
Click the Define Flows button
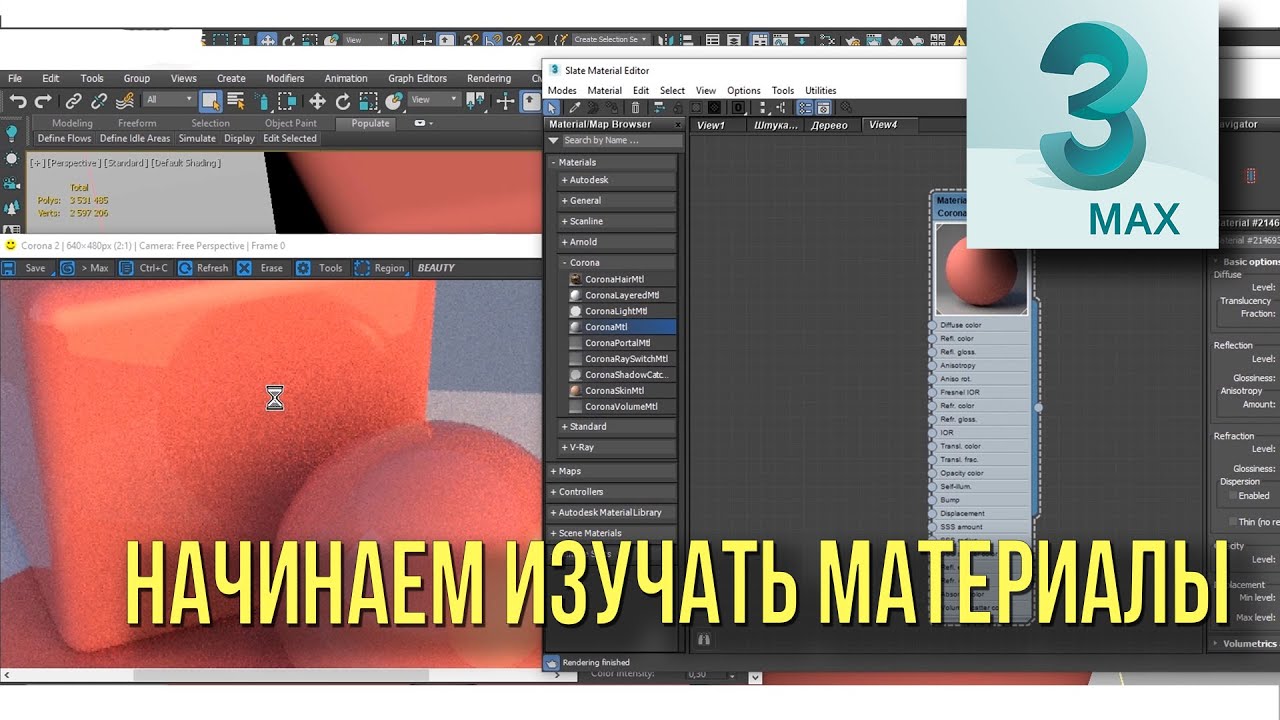[64, 139]
